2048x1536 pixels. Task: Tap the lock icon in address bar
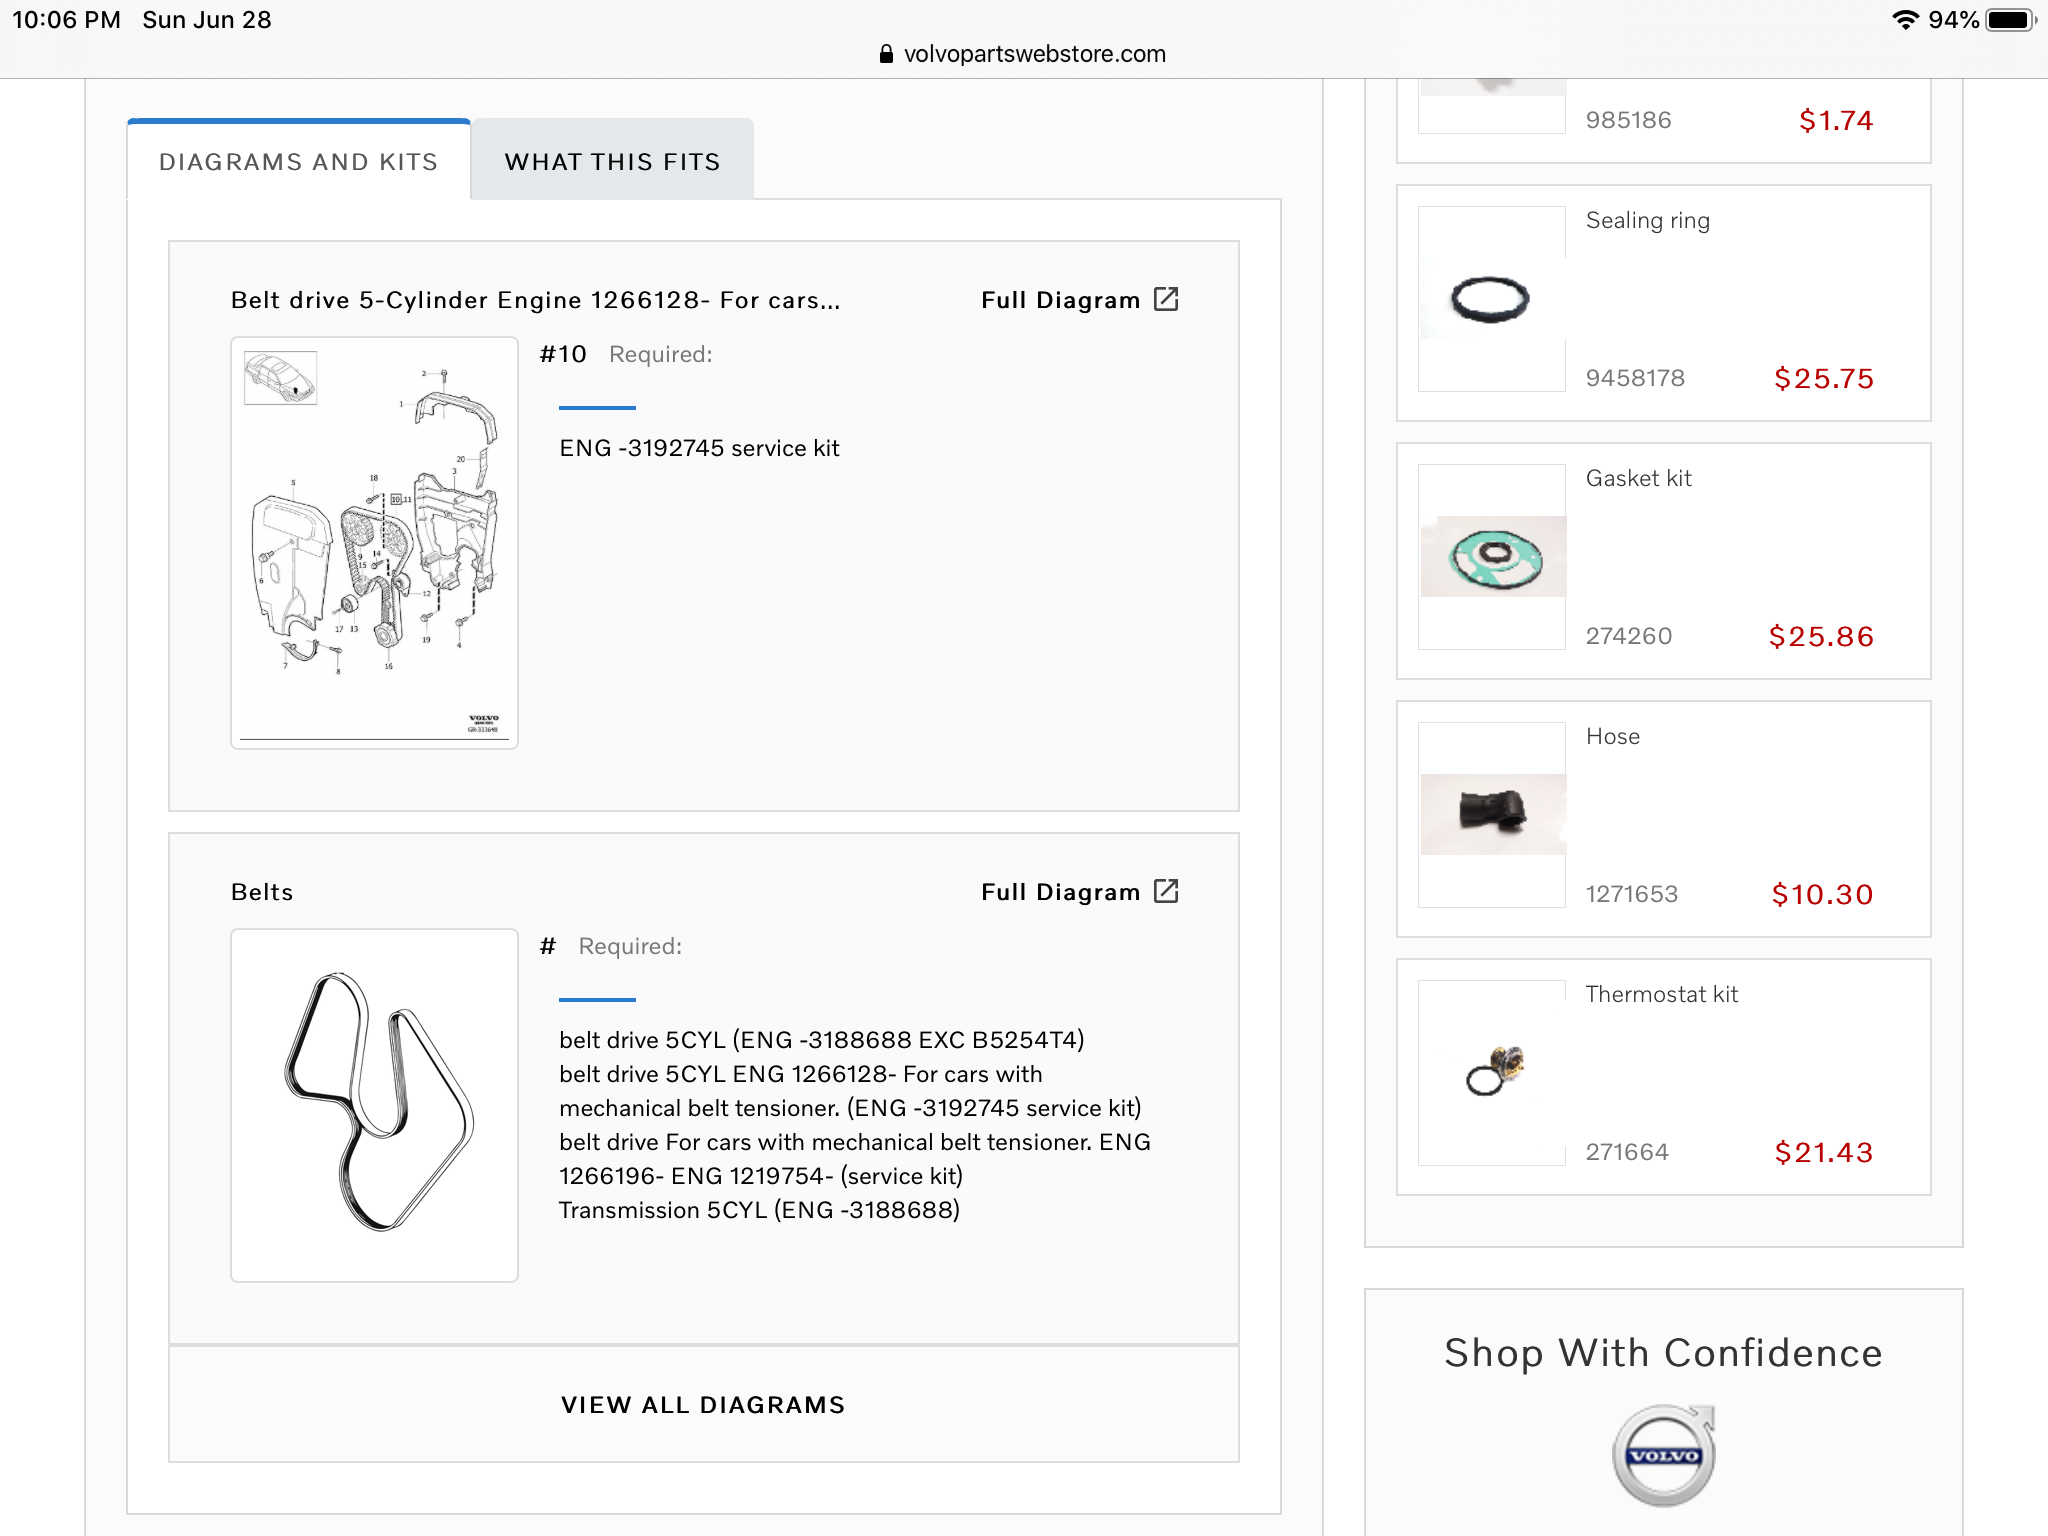point(885,54)
